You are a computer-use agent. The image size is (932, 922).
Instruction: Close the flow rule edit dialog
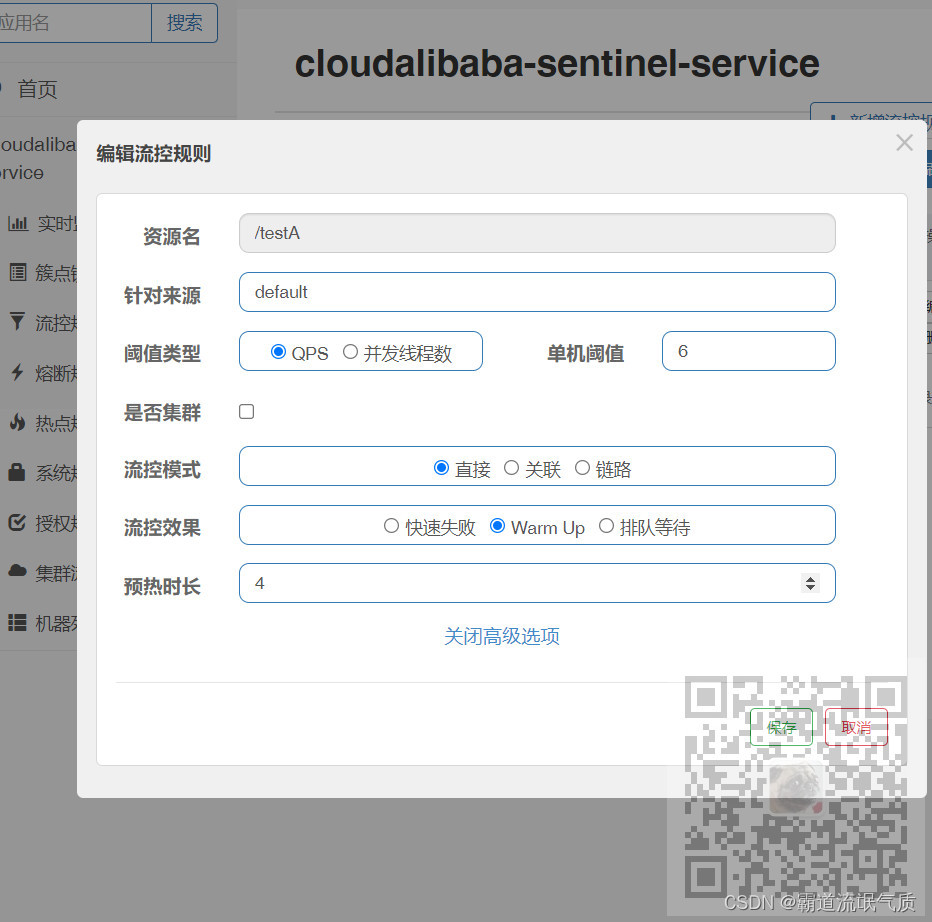point(904,143)
